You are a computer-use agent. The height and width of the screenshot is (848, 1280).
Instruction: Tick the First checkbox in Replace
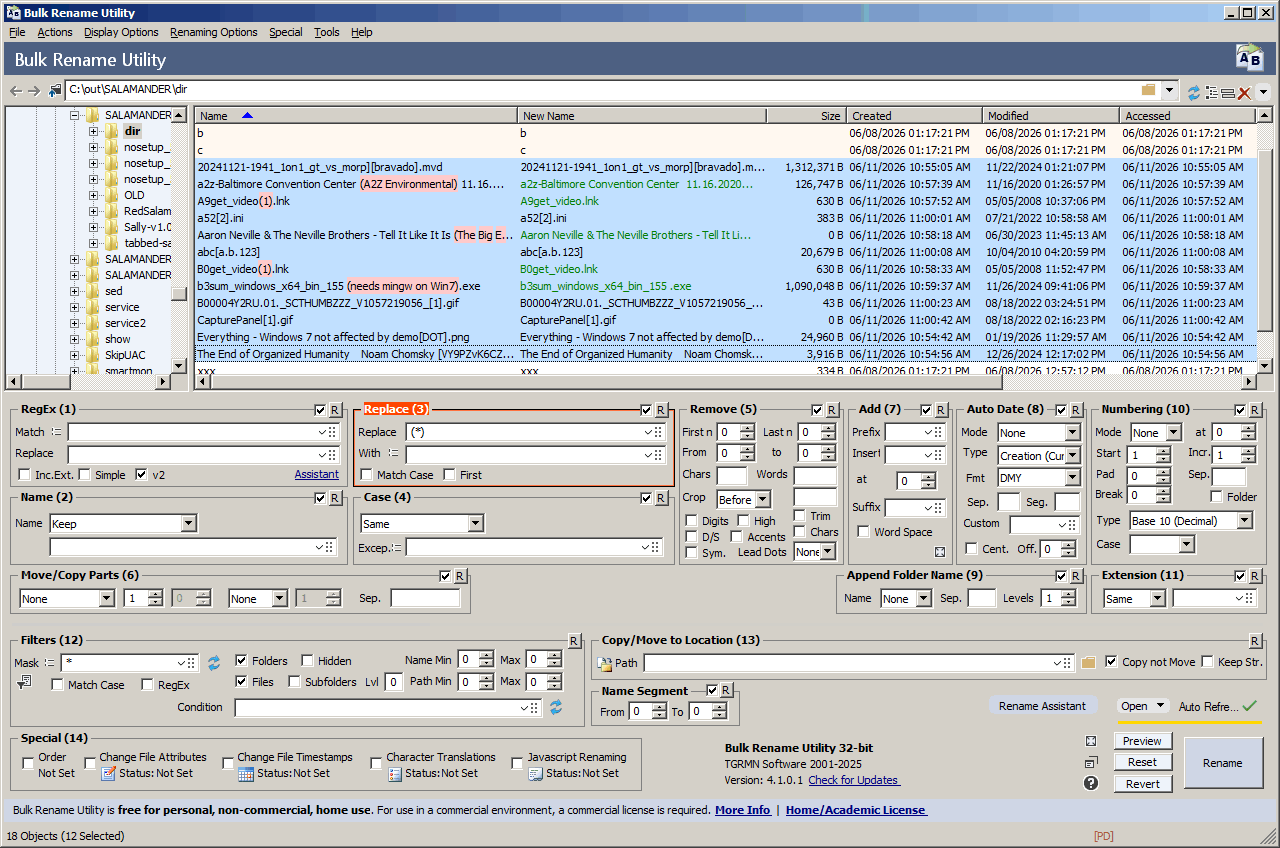click(x=449, y=475)
